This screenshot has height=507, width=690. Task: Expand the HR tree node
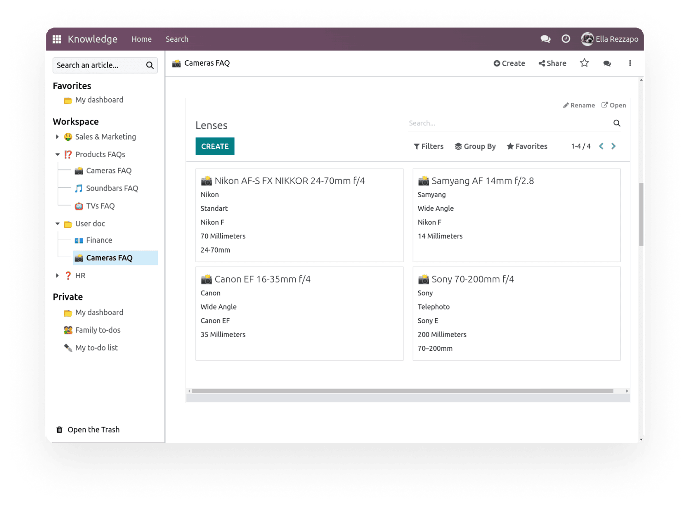57,276
